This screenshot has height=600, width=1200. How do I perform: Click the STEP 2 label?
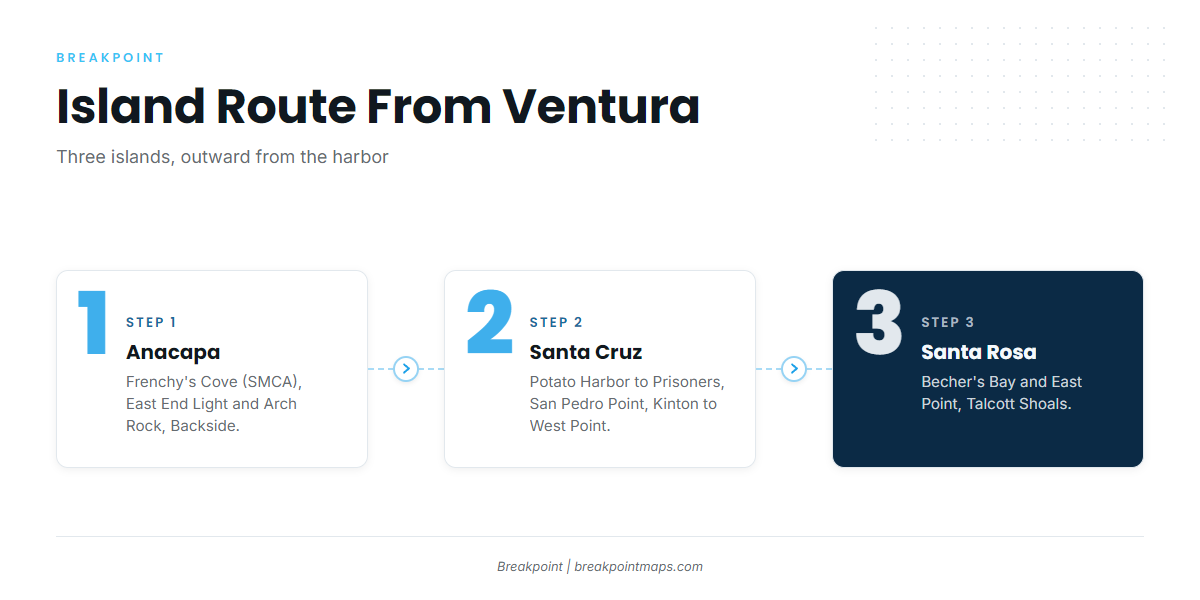556,322
